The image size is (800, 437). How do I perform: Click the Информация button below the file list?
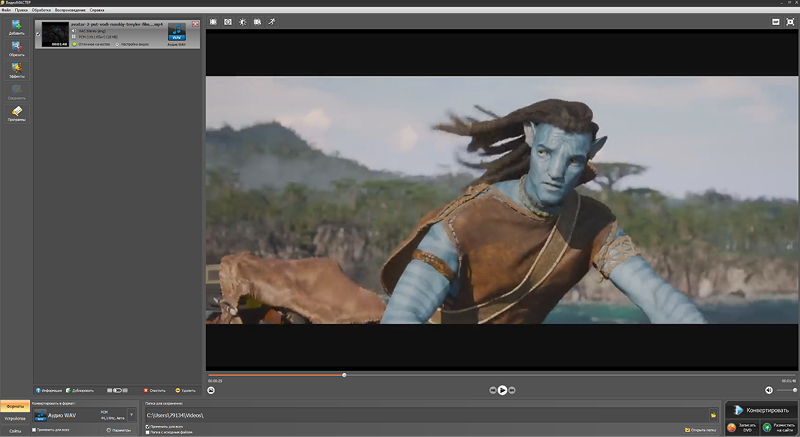click(x=49, y=391)
